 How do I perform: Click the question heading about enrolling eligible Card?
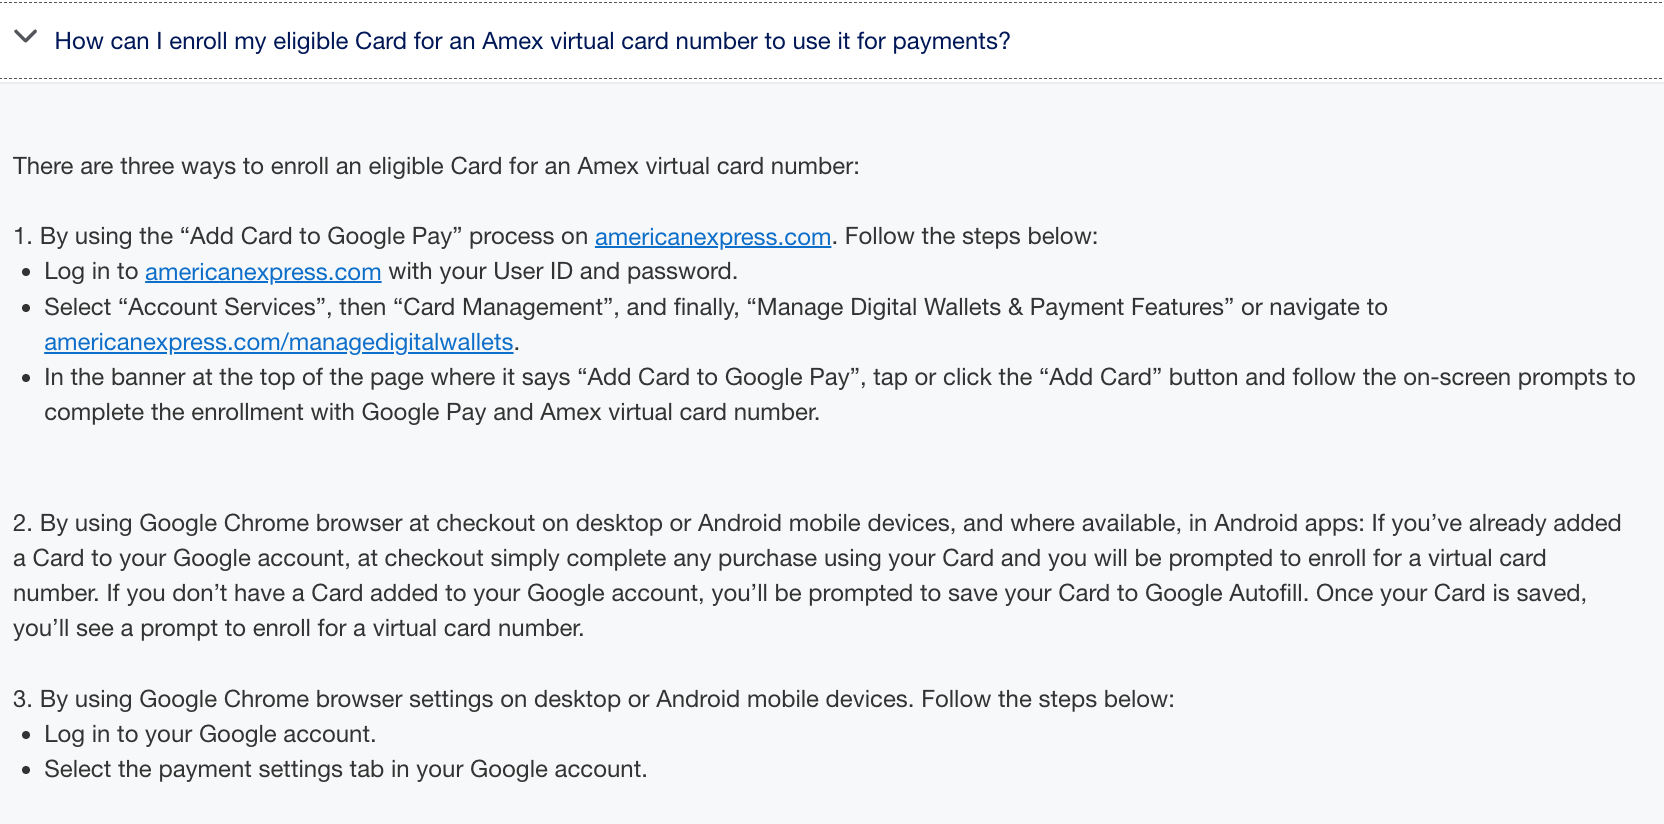[x=532, y=41]
